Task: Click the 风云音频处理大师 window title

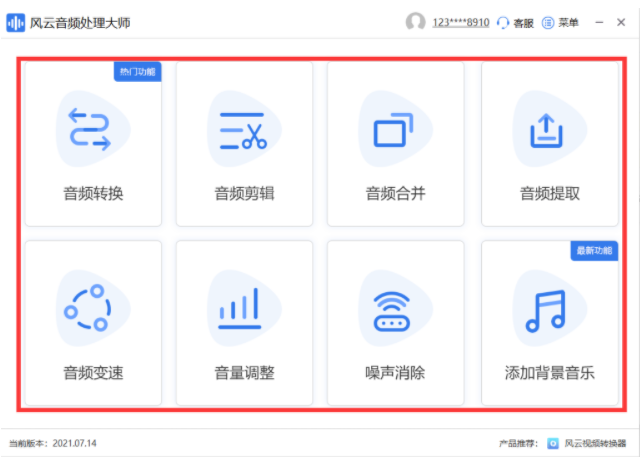Action: point(80,23)
